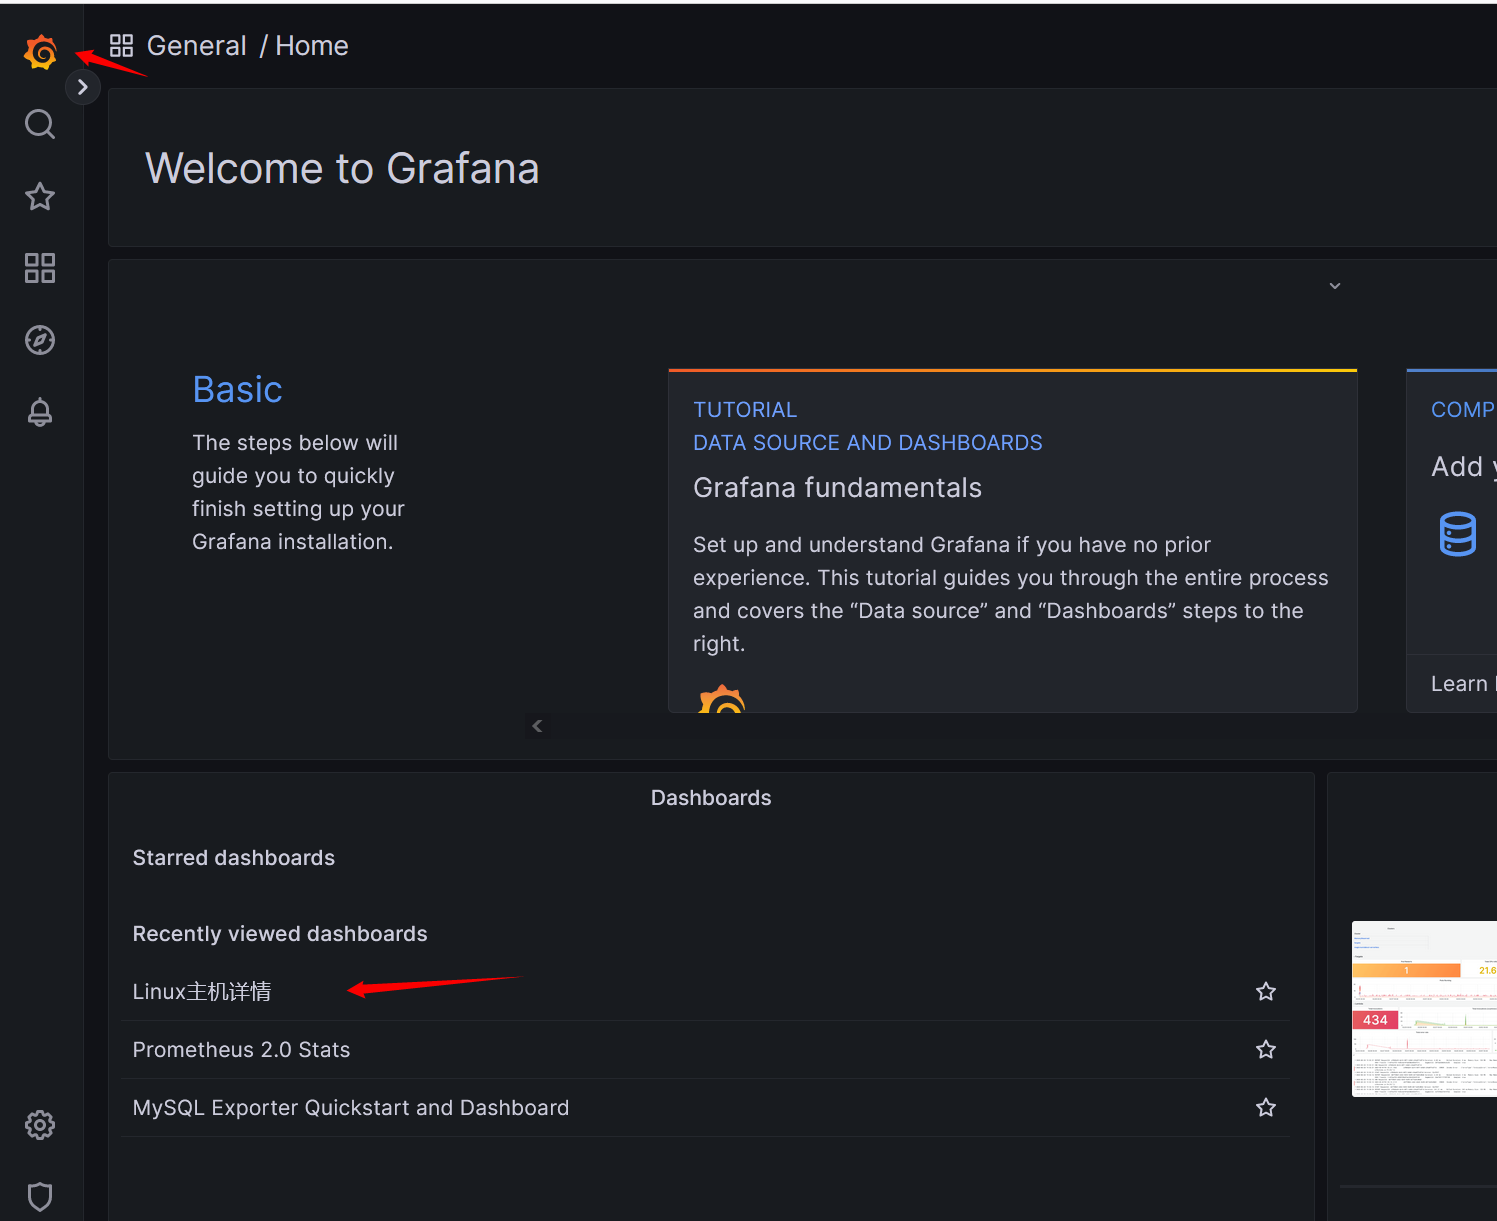Star the Linux主机详情 dashboard
1497x1221 pixels.
[1266, 991]
